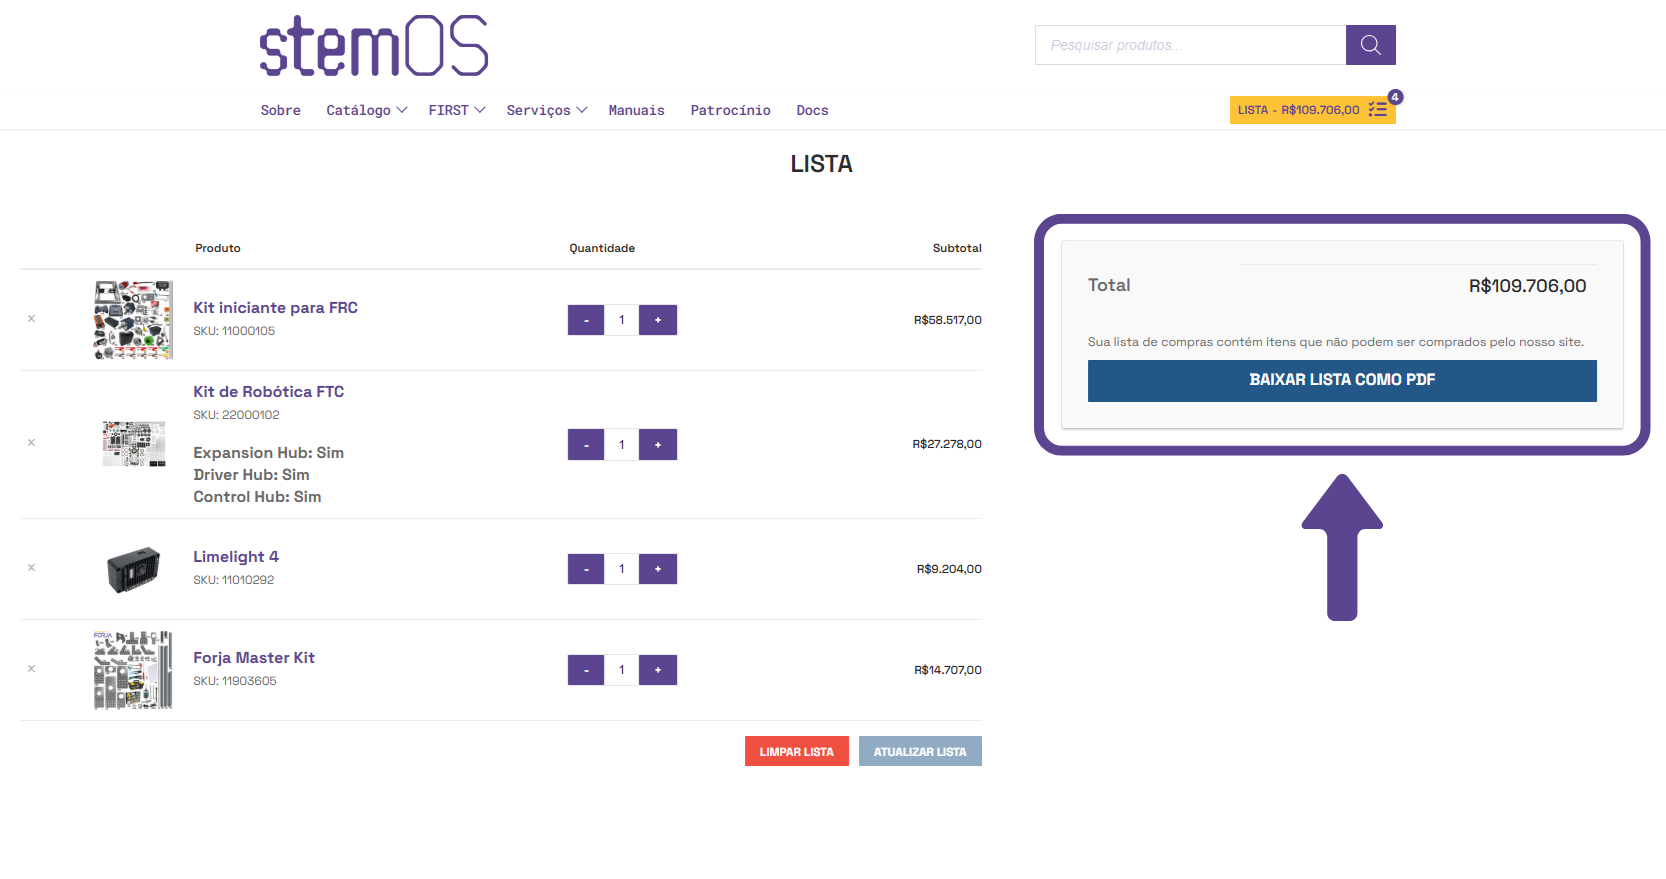Click the magnifying glass search button
1666x879 pixels.
click(1370, 45)
